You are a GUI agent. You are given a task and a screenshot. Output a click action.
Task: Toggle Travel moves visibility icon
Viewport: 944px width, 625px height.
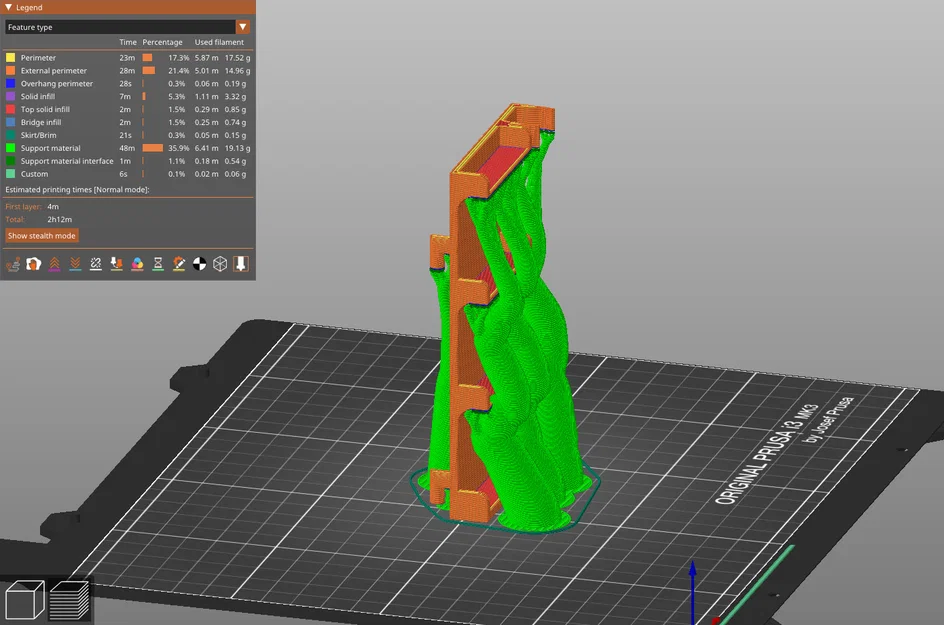[13, 264]
